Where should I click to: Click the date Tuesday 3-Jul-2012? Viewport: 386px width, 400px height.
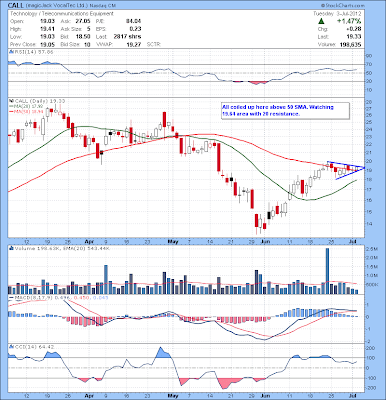tap(337, 14)
